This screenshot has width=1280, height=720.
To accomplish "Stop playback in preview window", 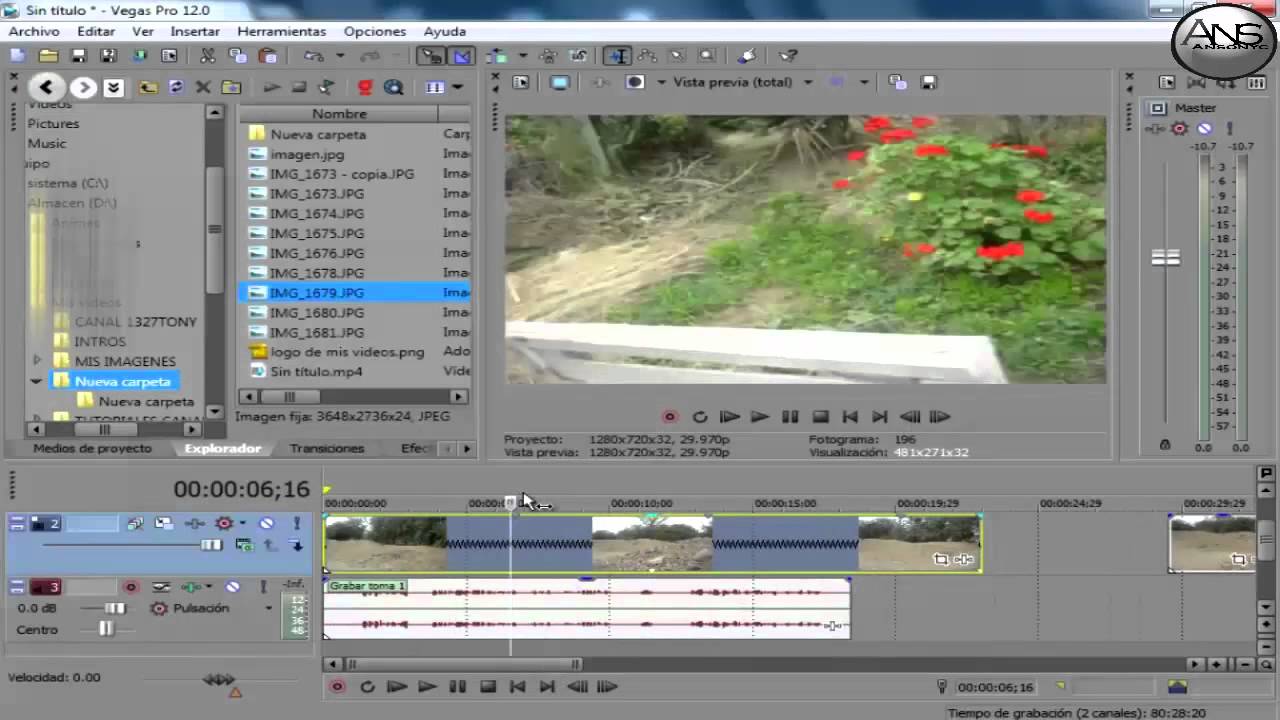I will coord(820,417).
